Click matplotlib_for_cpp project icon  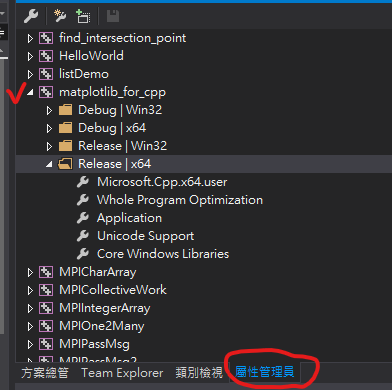coord(46,92)
